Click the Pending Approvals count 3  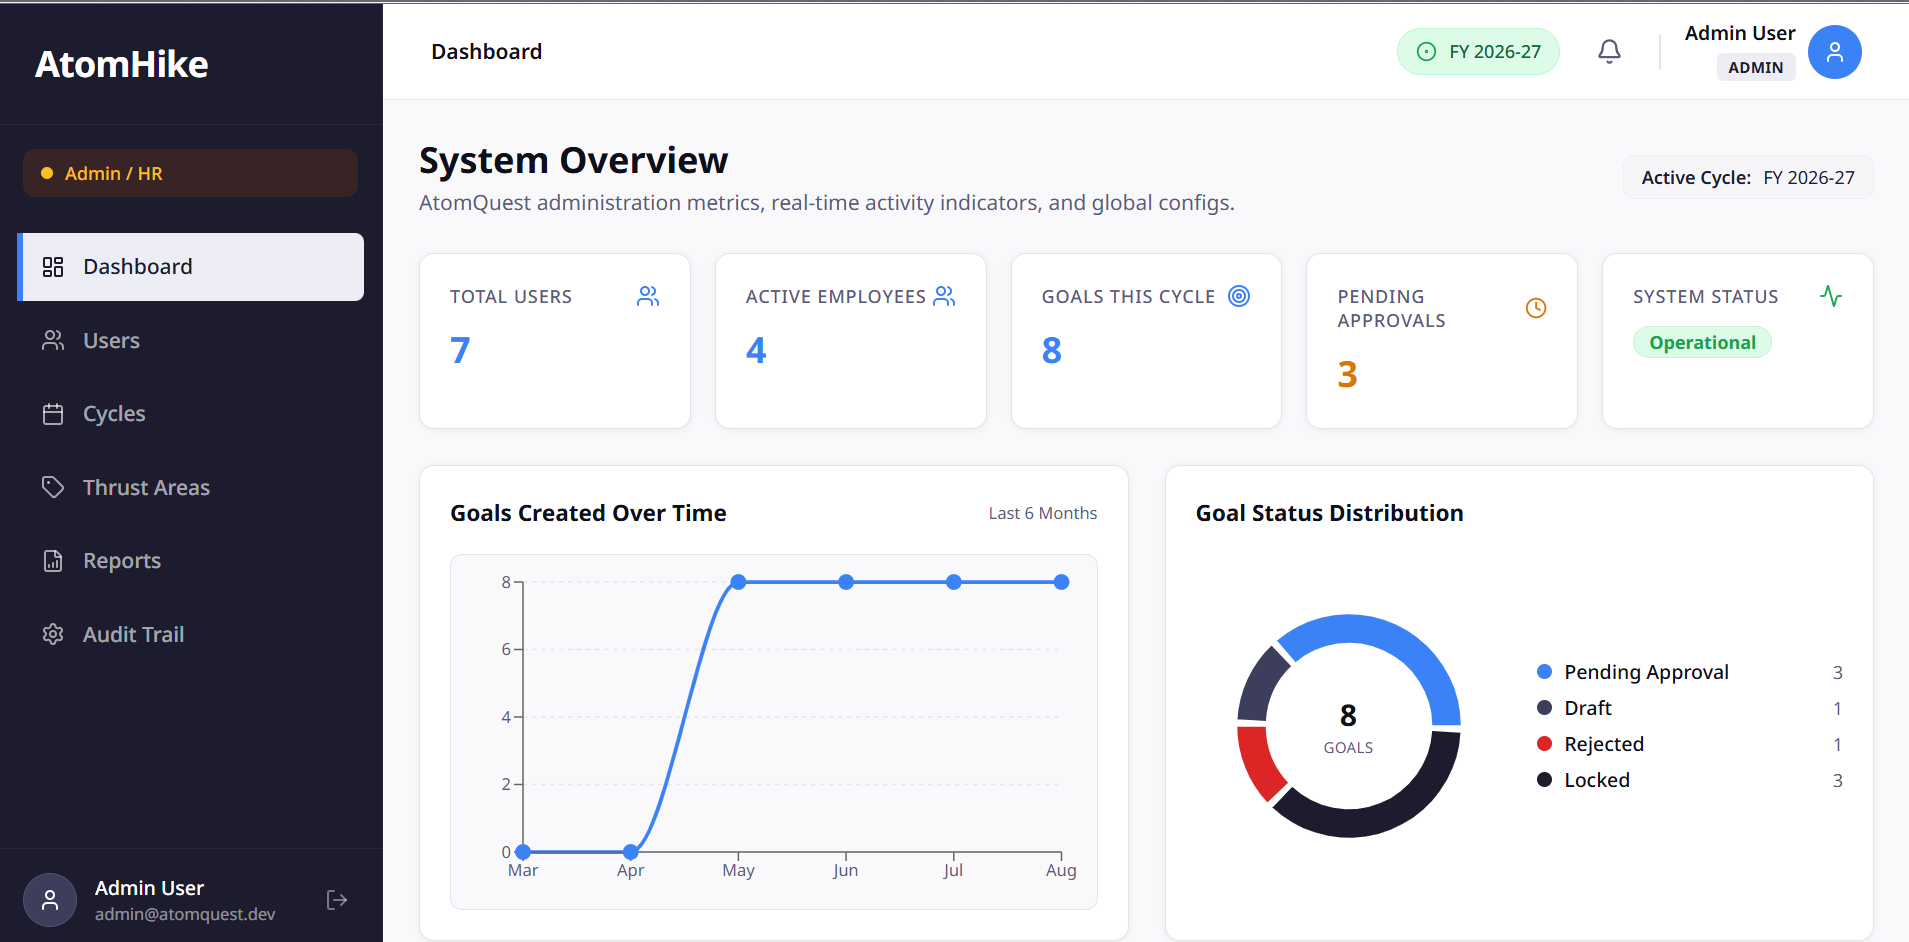1347,374
